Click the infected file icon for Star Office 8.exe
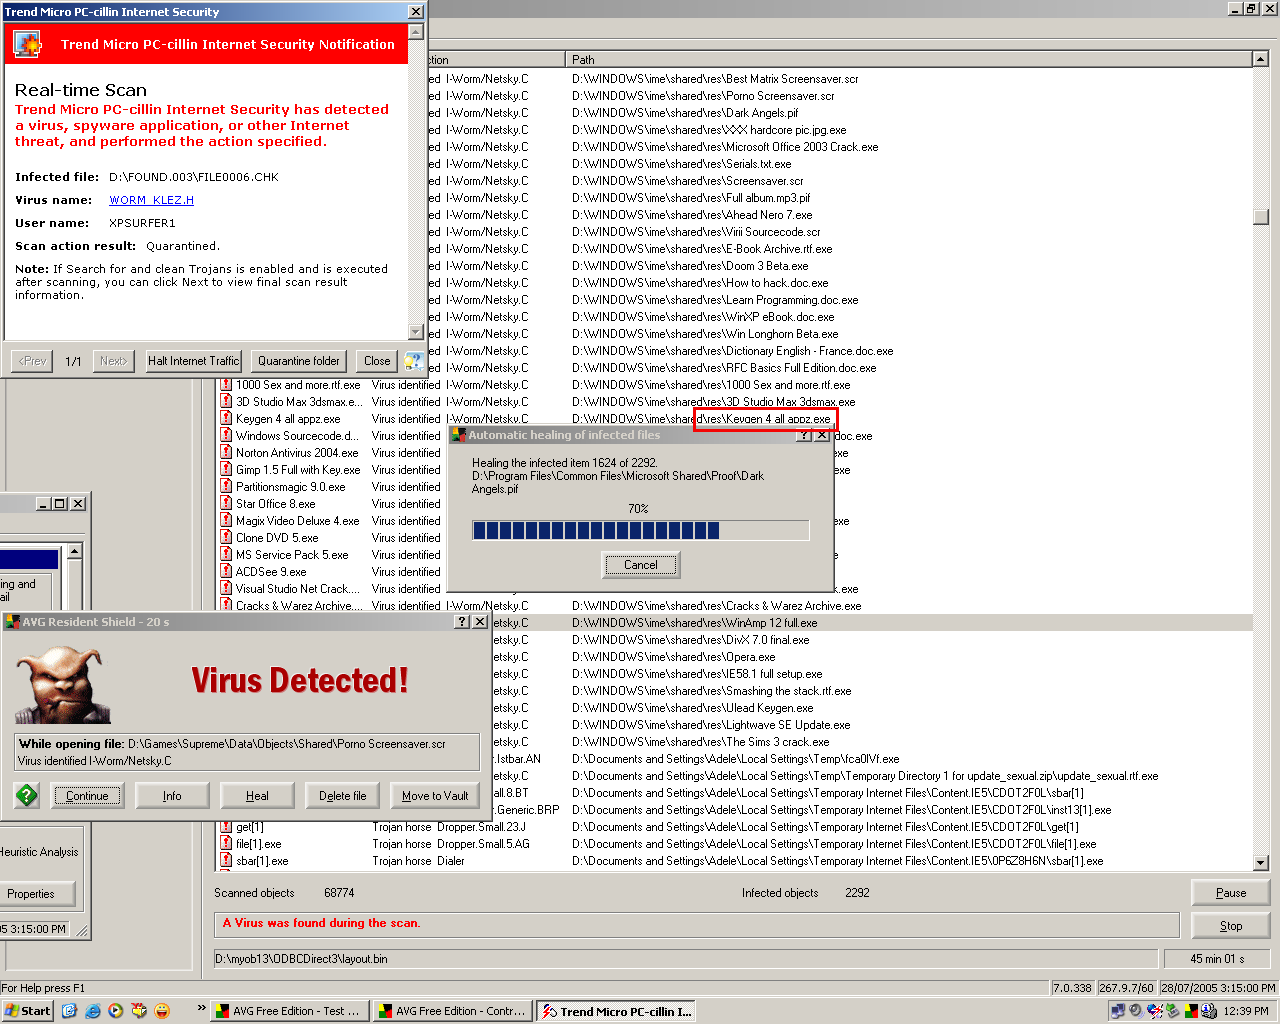 (226, 504)
